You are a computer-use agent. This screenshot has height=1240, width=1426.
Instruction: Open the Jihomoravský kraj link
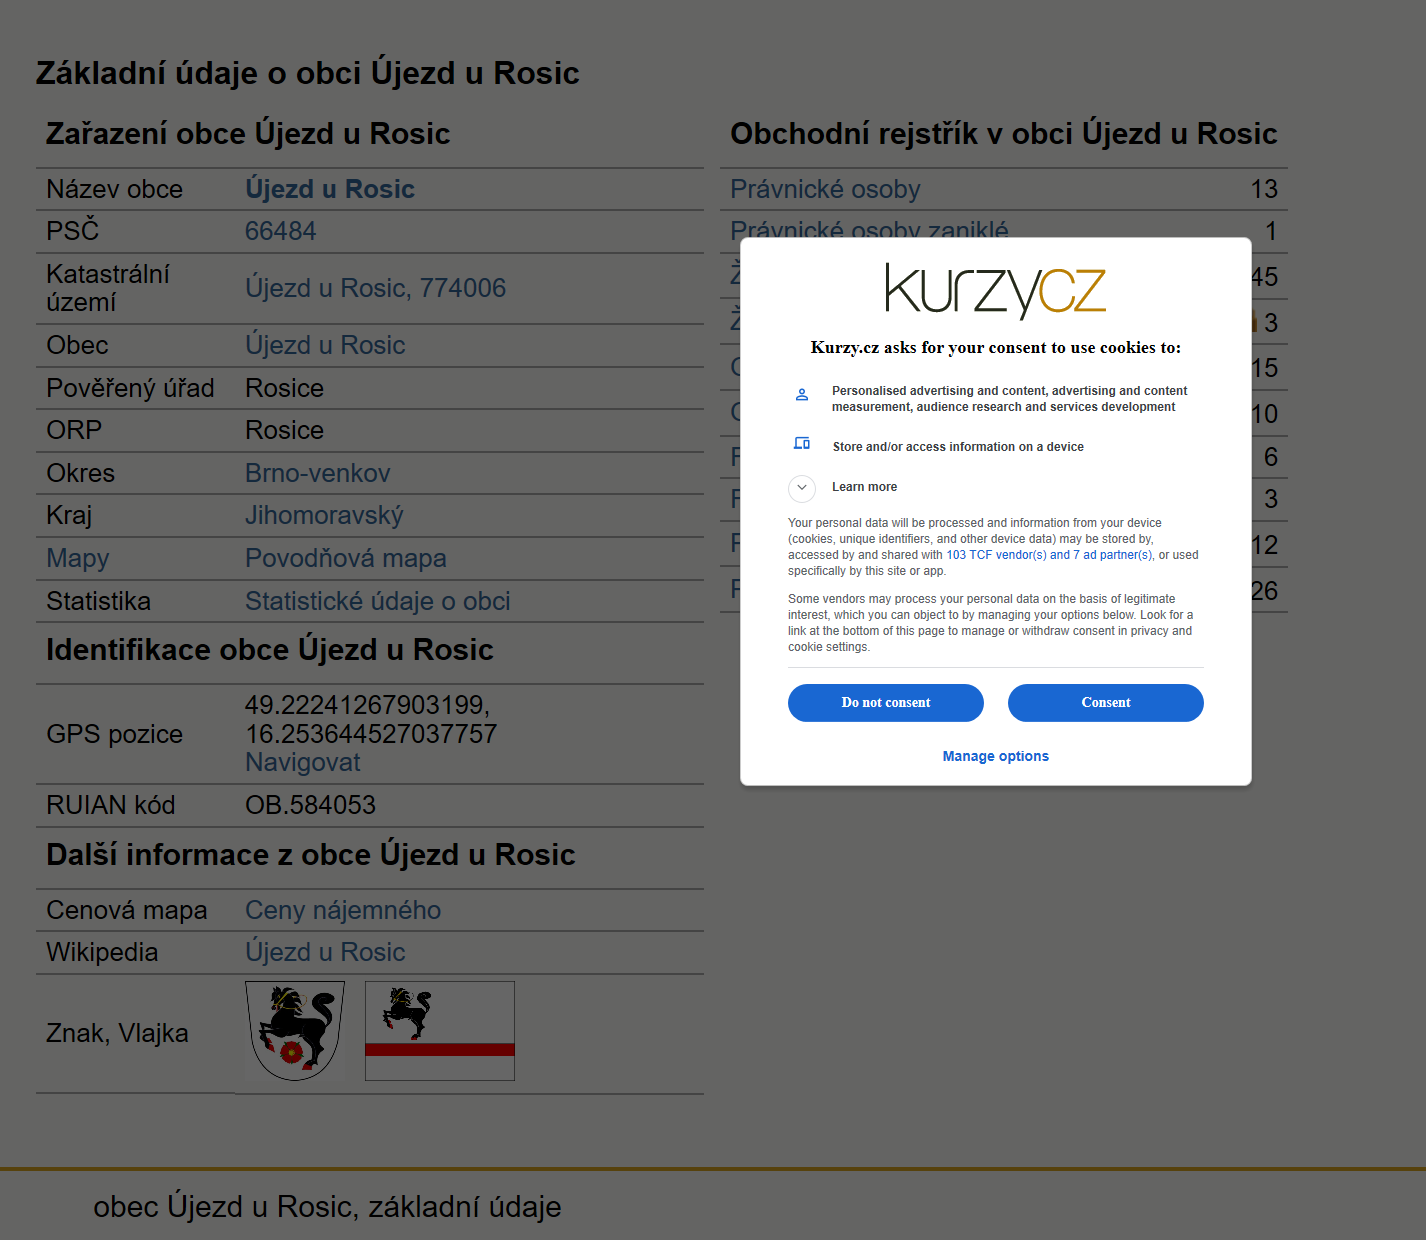[x=324, y=516]
